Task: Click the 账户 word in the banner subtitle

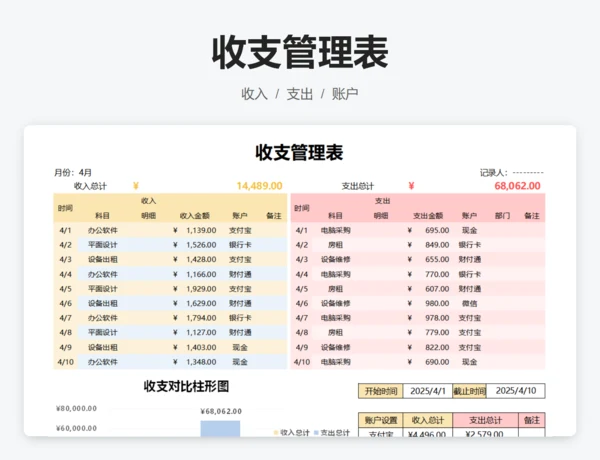Action: coord(345,94)
